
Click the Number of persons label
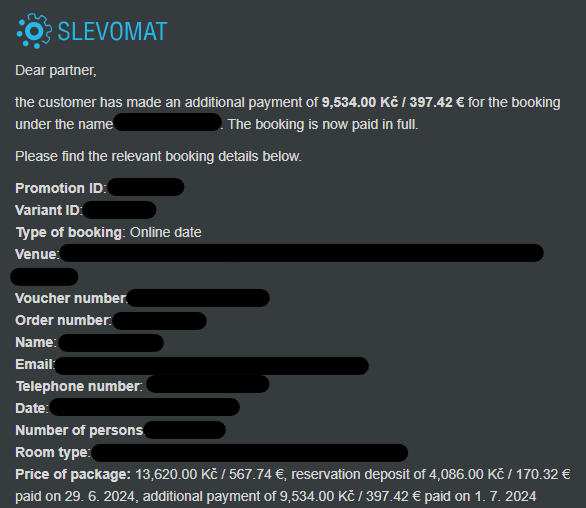coord(80,430)
